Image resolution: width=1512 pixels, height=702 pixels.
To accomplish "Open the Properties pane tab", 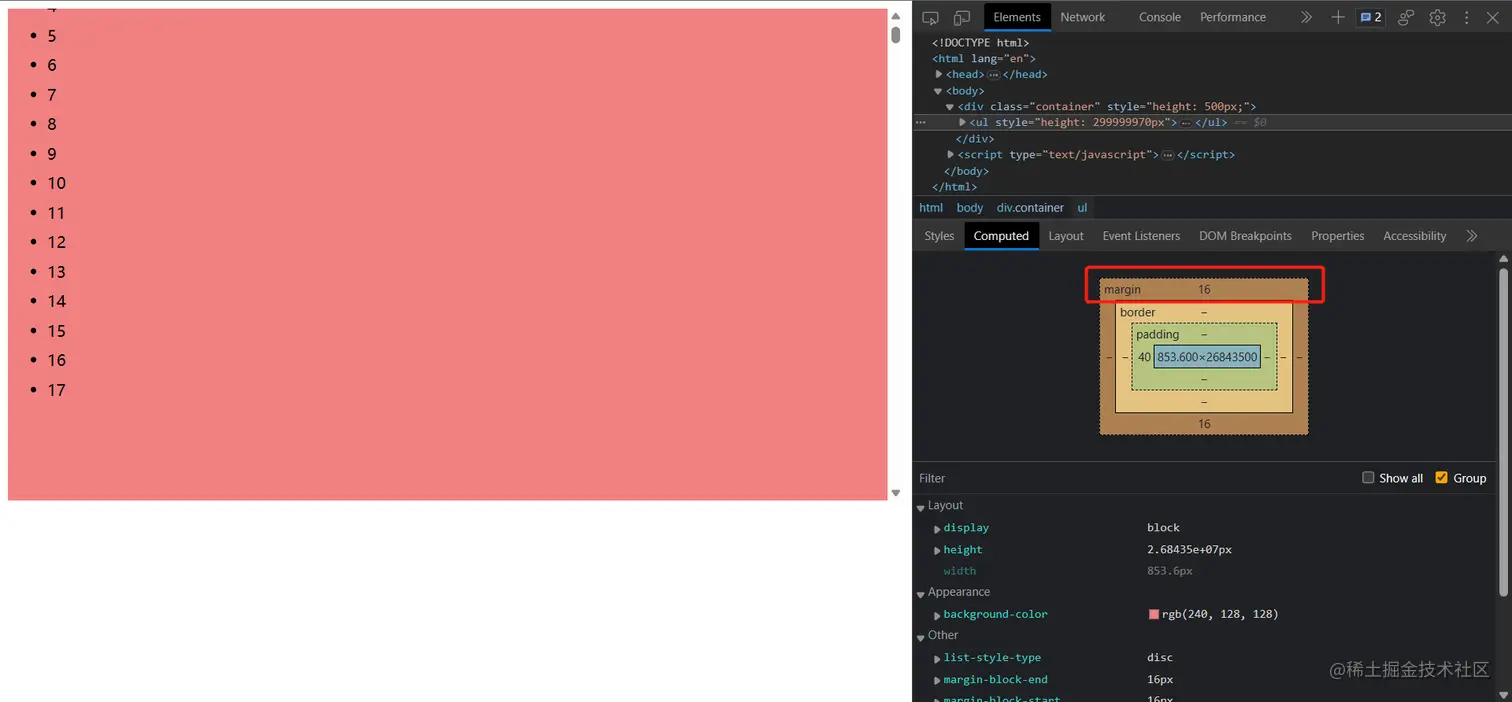I will [1338, 236].
